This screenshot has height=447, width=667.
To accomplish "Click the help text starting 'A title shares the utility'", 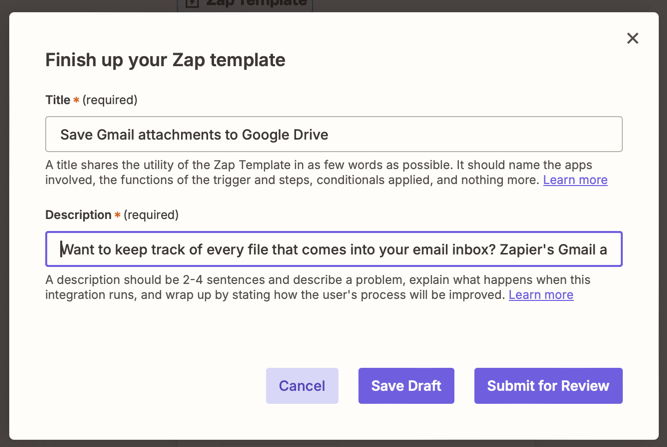I will coord(326,172).
